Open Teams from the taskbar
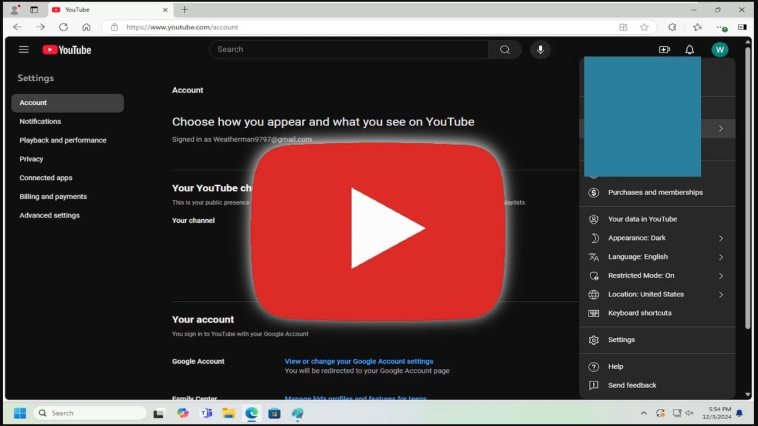The image size is (758, 426). pyautogui.click(x=206, y=413)
